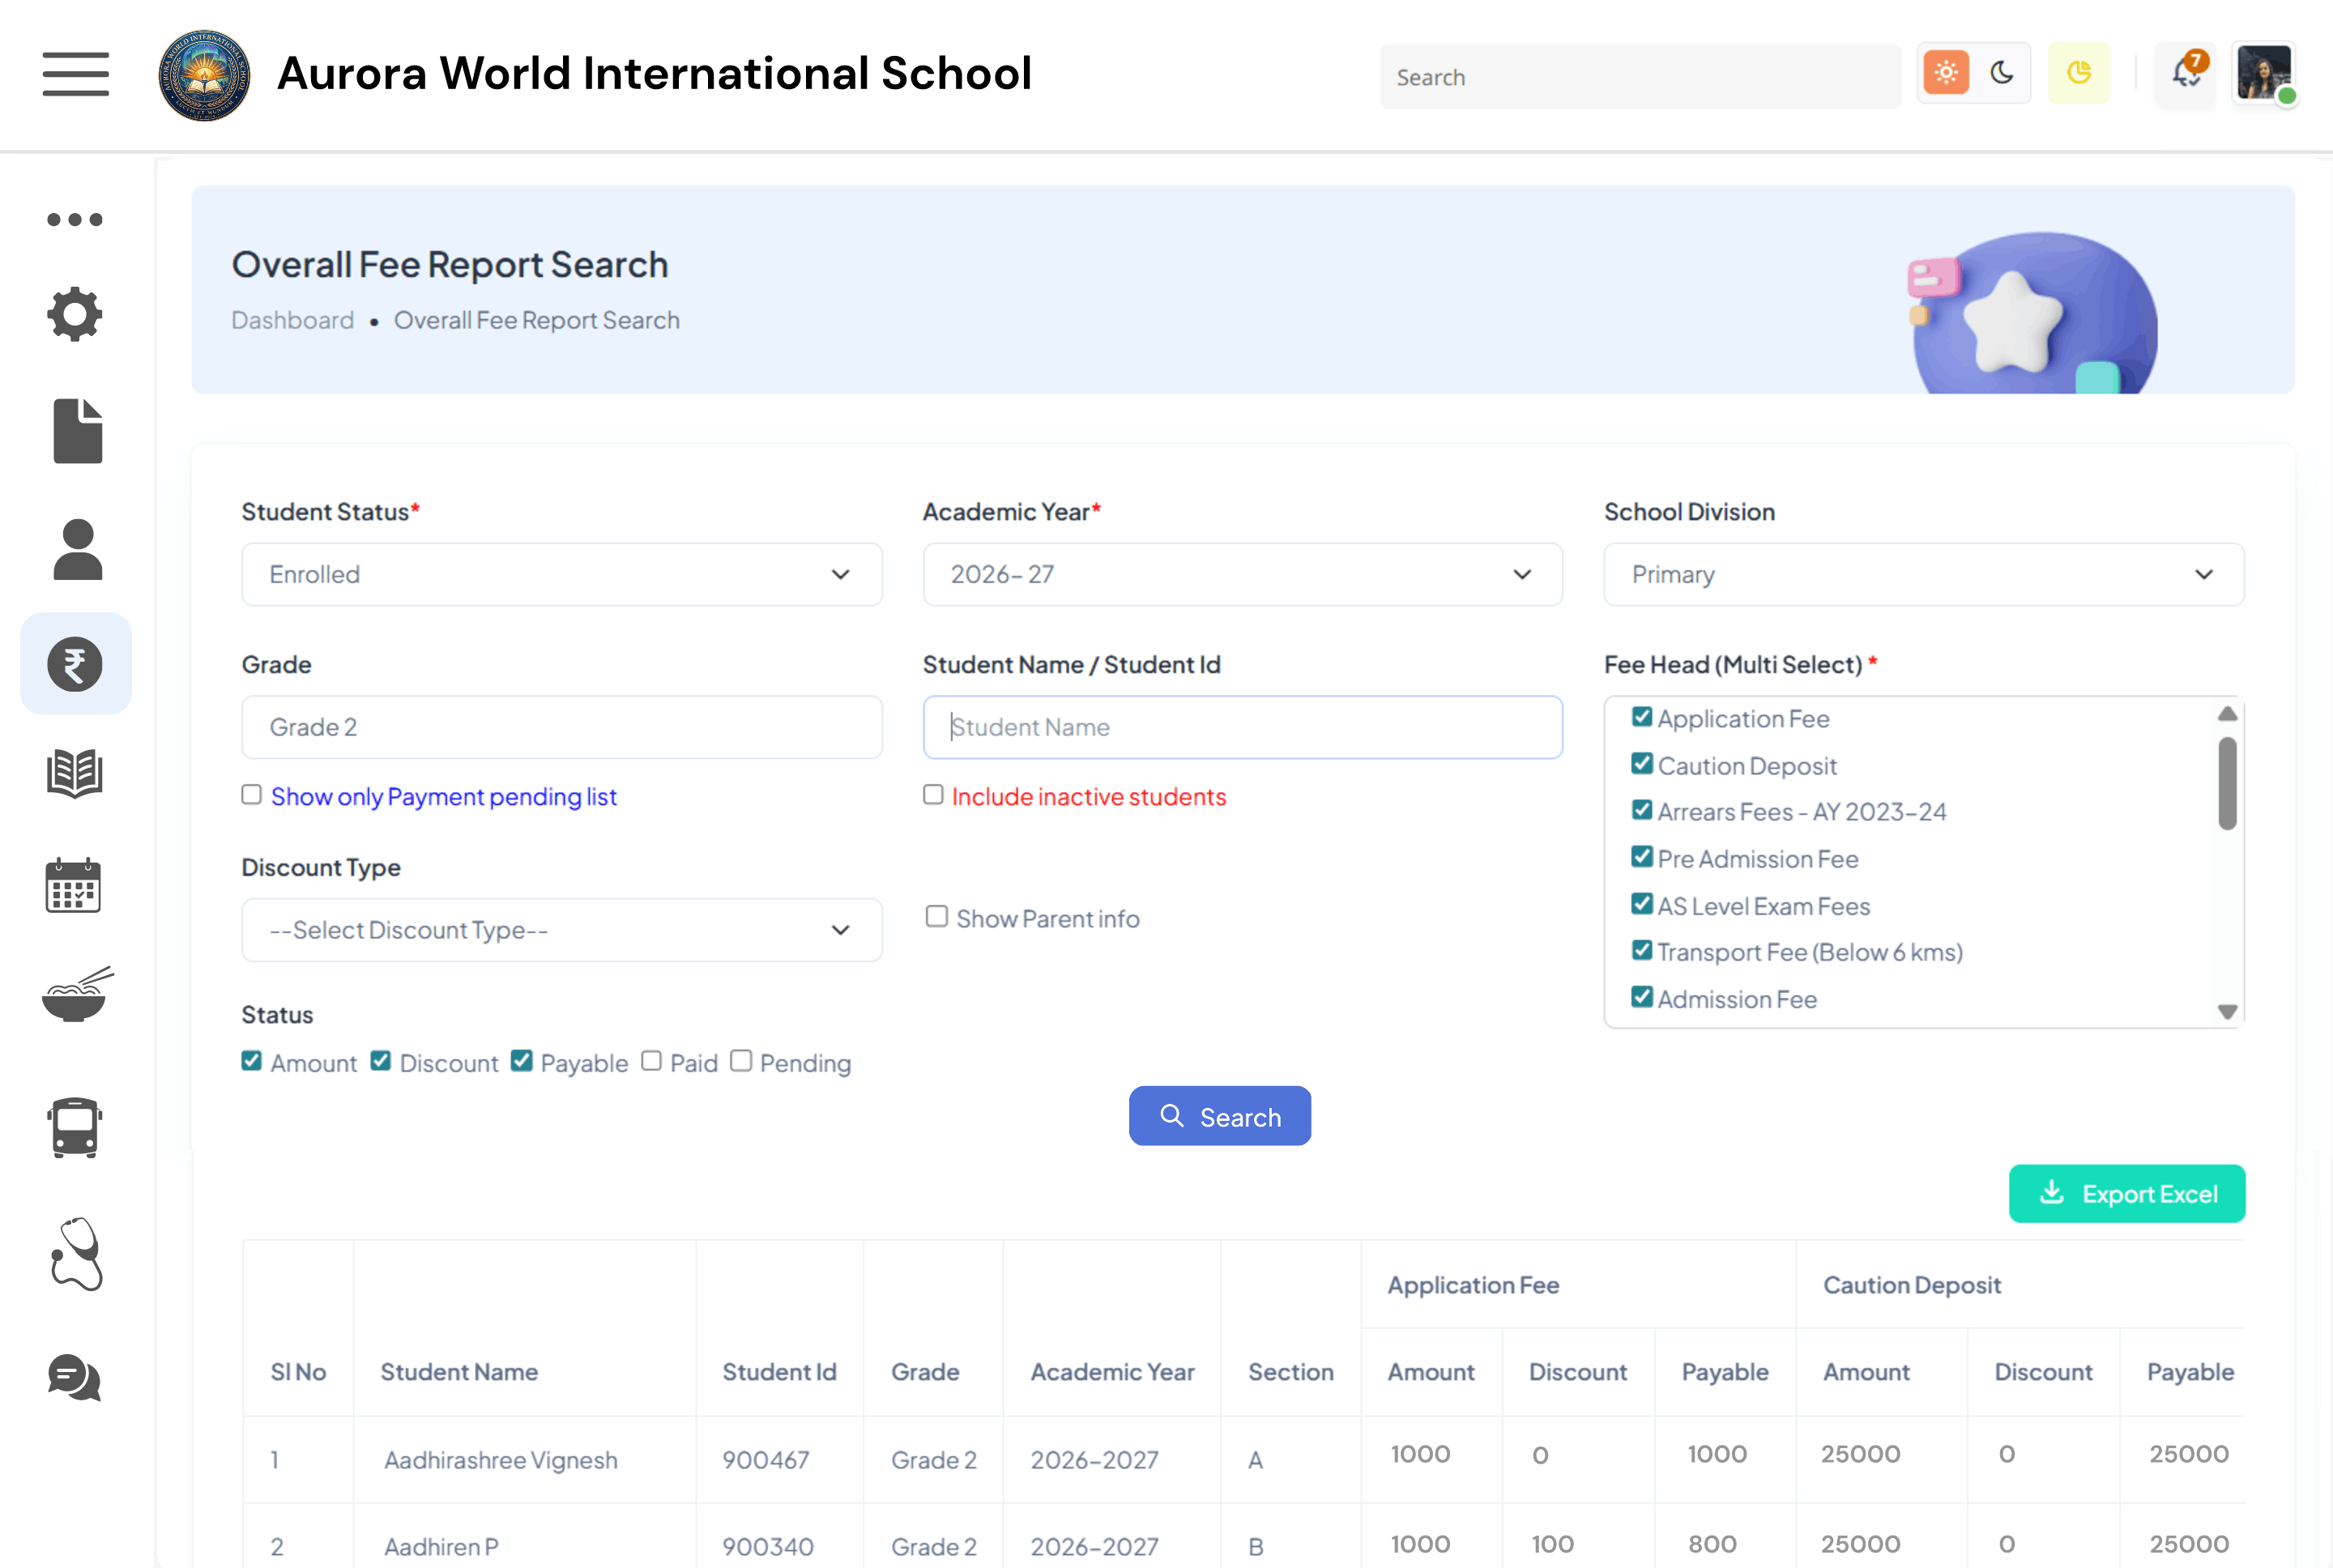Screen dimensions: 2333x1568
Task: Click the notification bell icon
Action: (x=2185, y=74)
